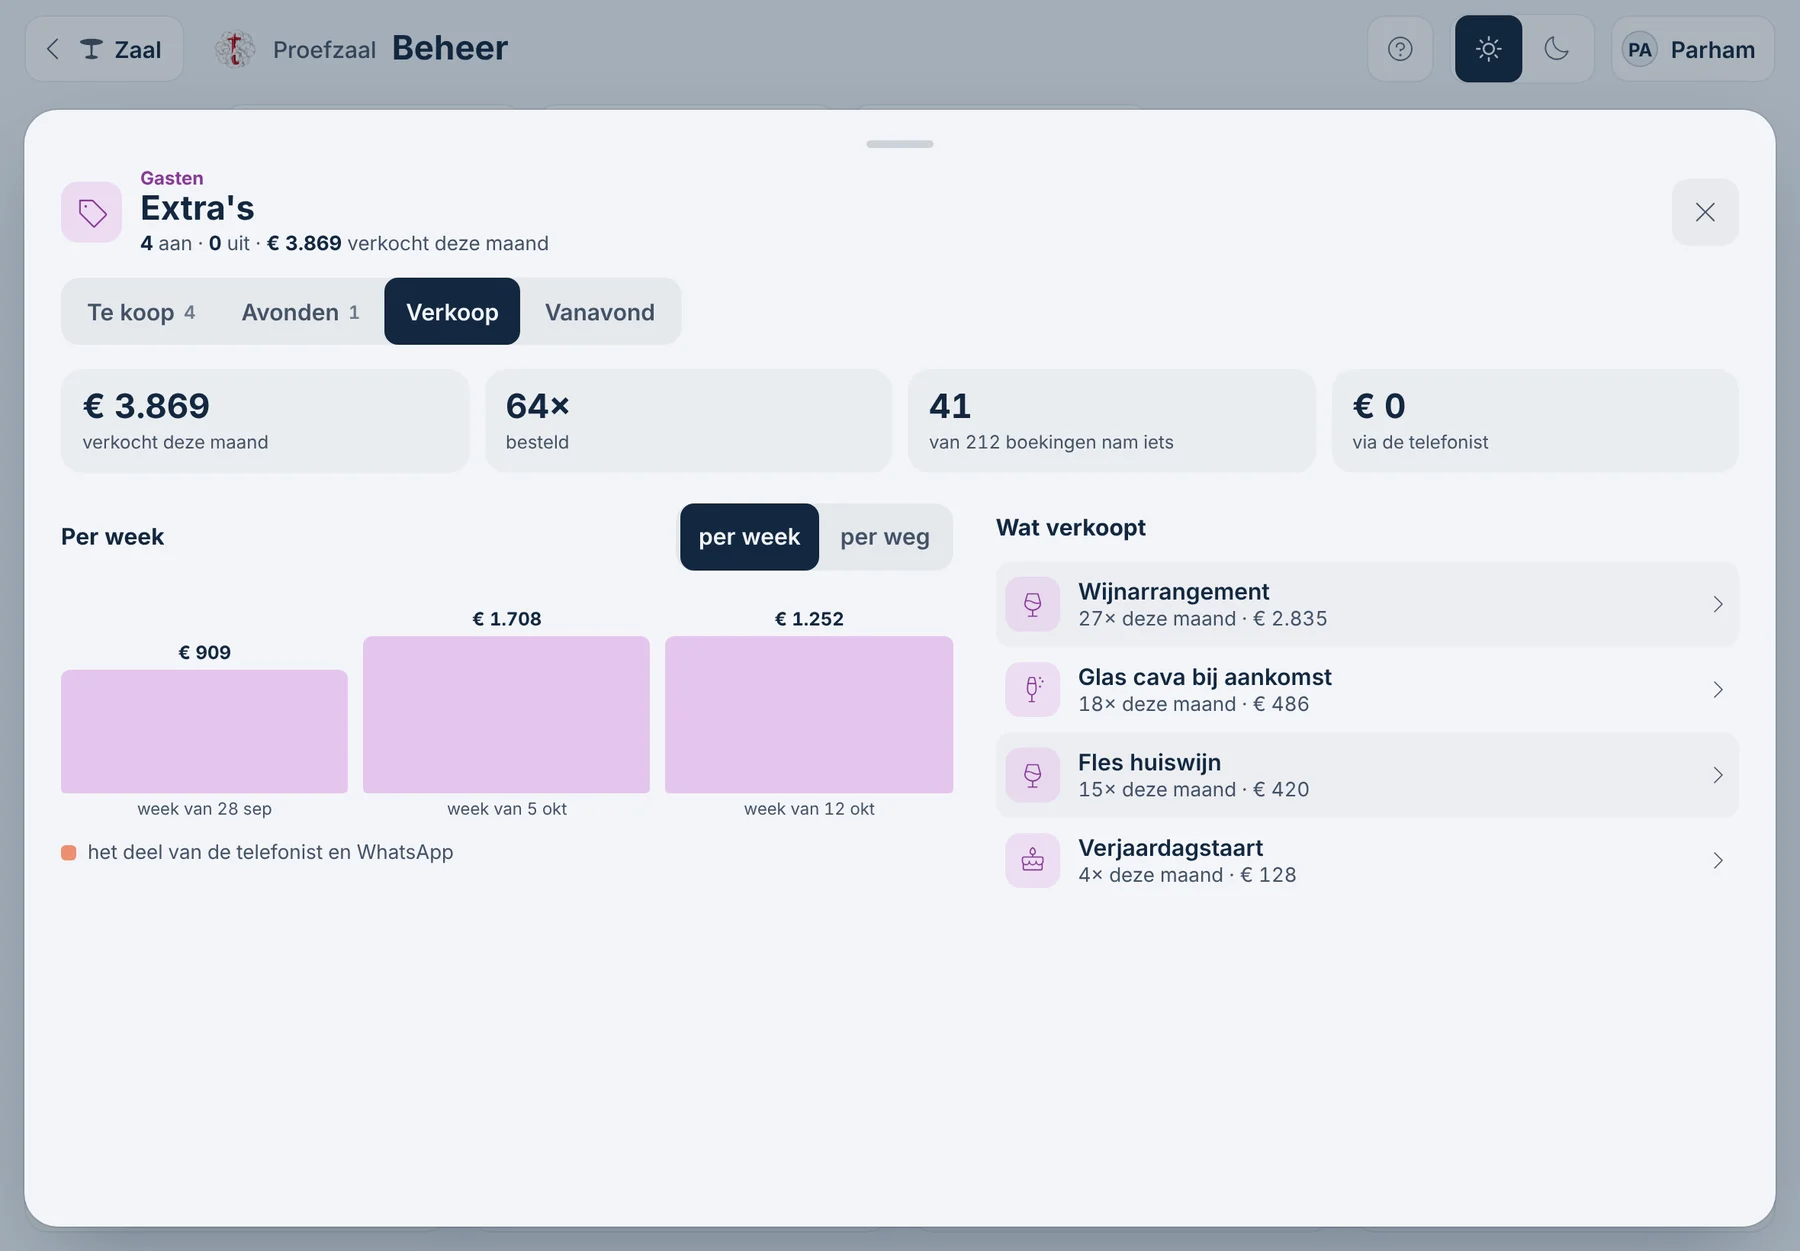
Task: Expand Verjaardagstaart row chevron
Action: click(1717, 860)
